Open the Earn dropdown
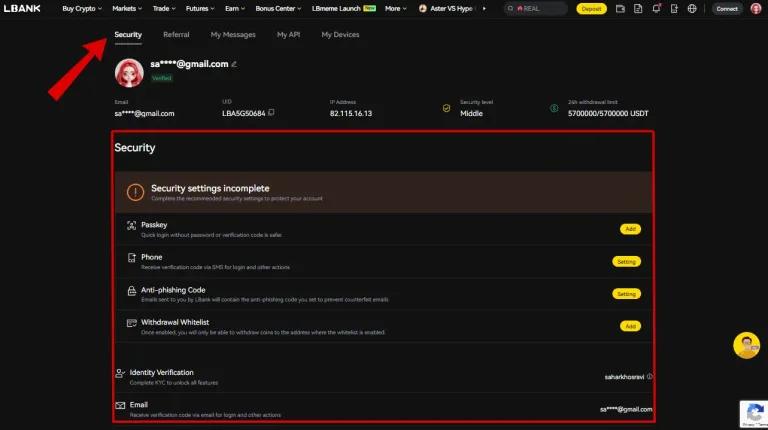 tap(235, 8)
